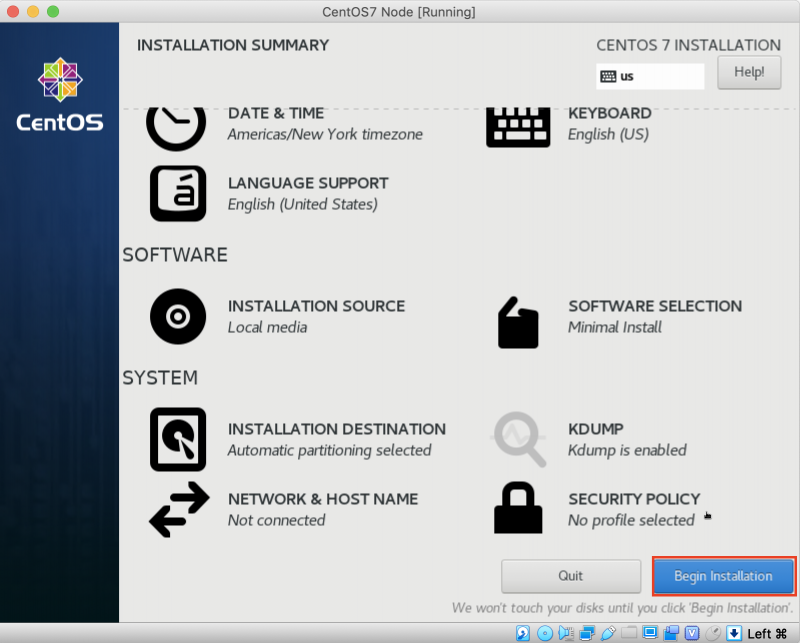Open the Help! button
This screenshot has height=643, width=800.
click(x=749, y=72)
